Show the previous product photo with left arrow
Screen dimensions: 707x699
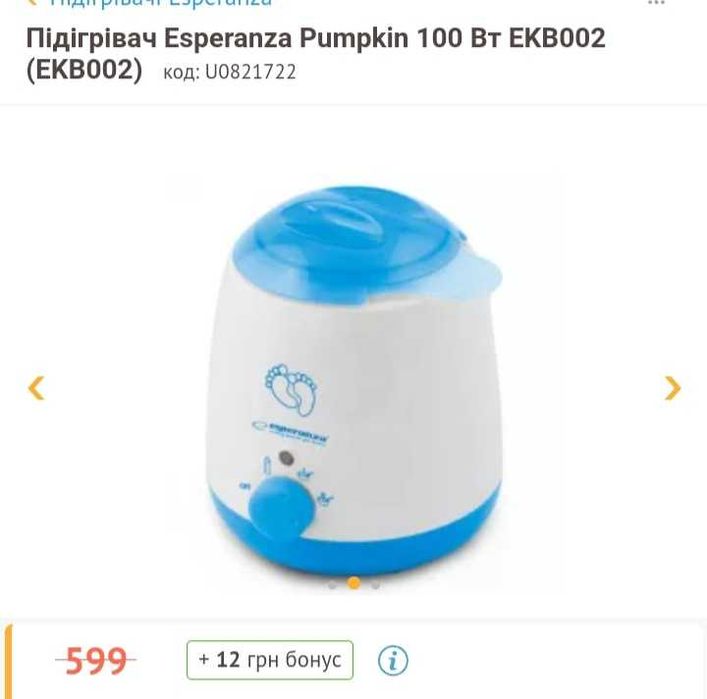pyautogui.click(x=36, y=388)
